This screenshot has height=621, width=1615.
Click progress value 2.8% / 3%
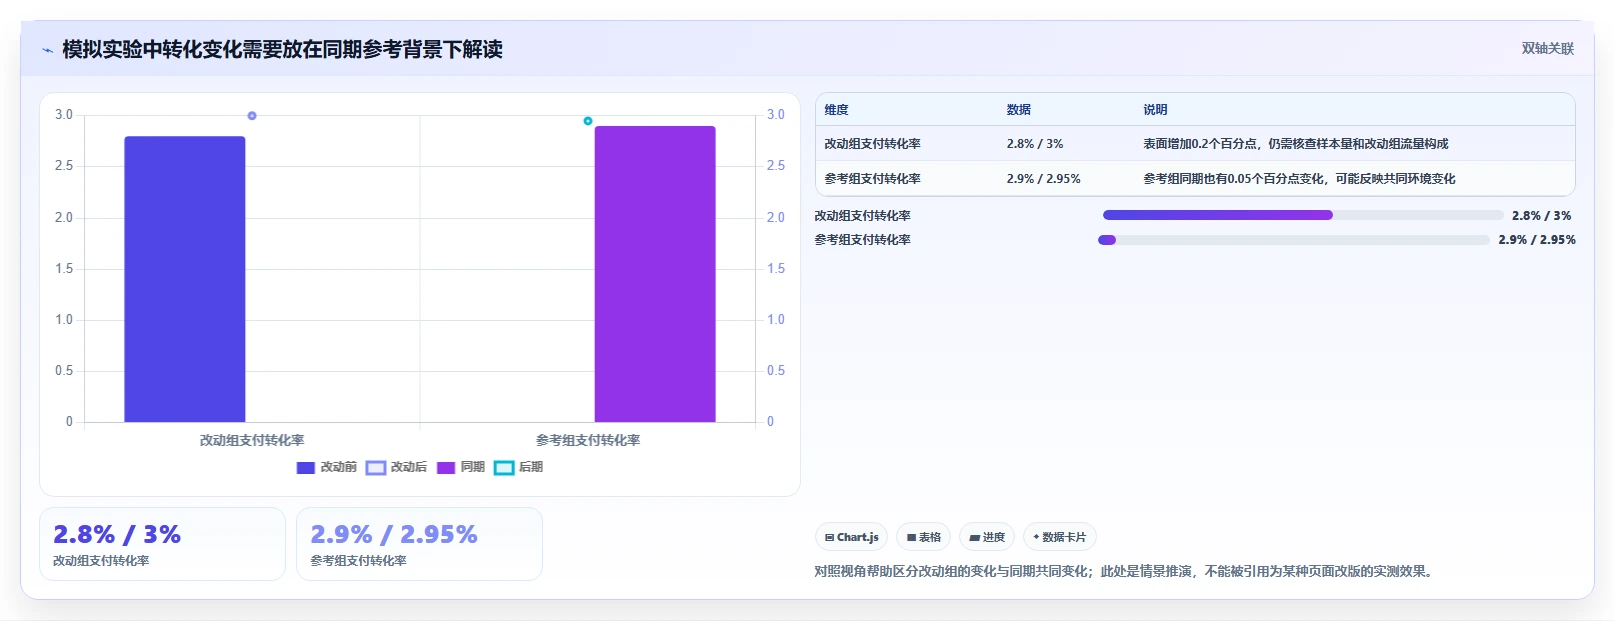click(1541, 215)
